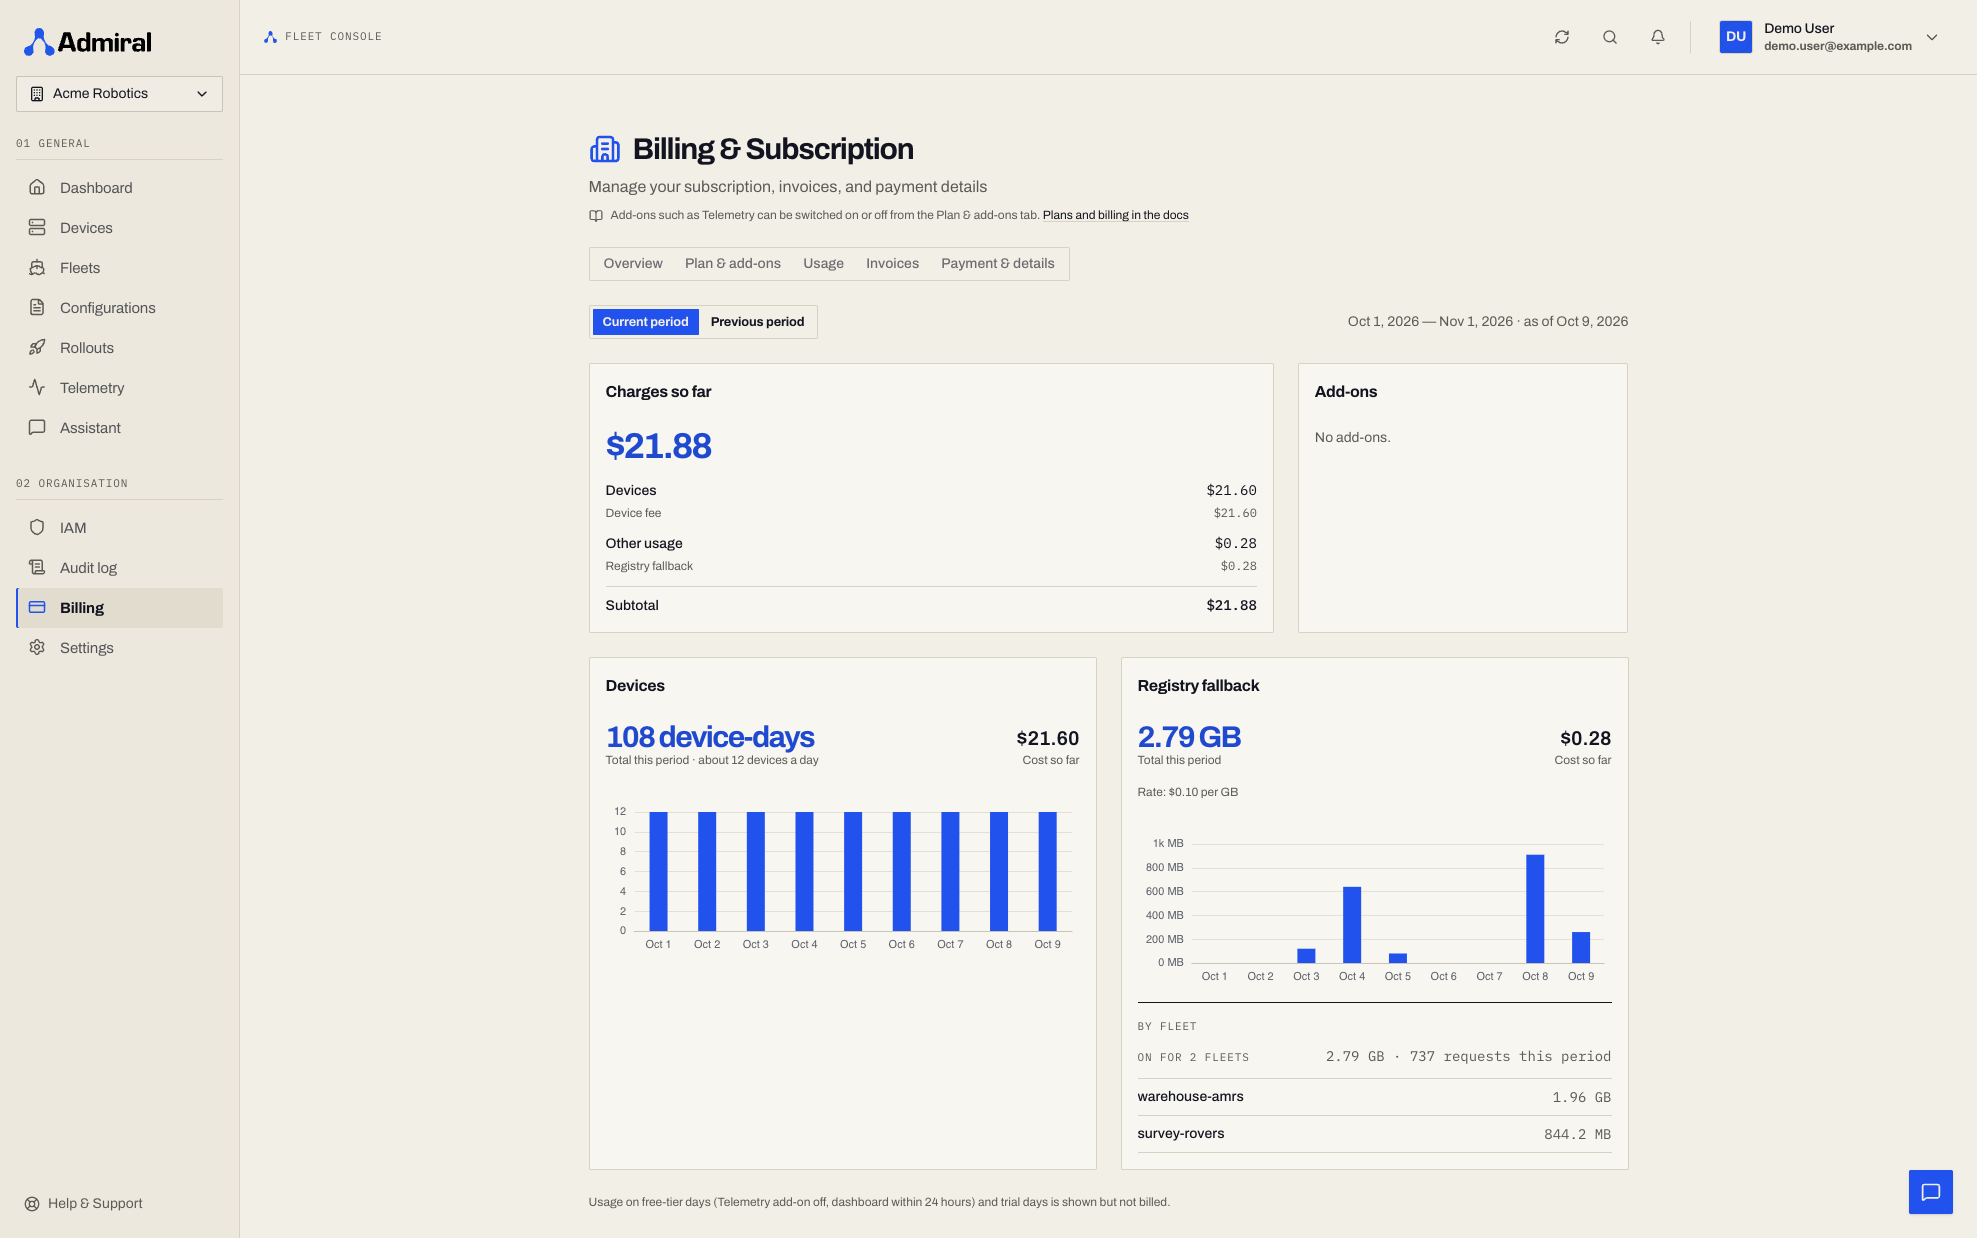Open Audit log scroll icon
Image resolution: width=1977 pixels, height=1238 pixels.
click(x=37, y=567)
